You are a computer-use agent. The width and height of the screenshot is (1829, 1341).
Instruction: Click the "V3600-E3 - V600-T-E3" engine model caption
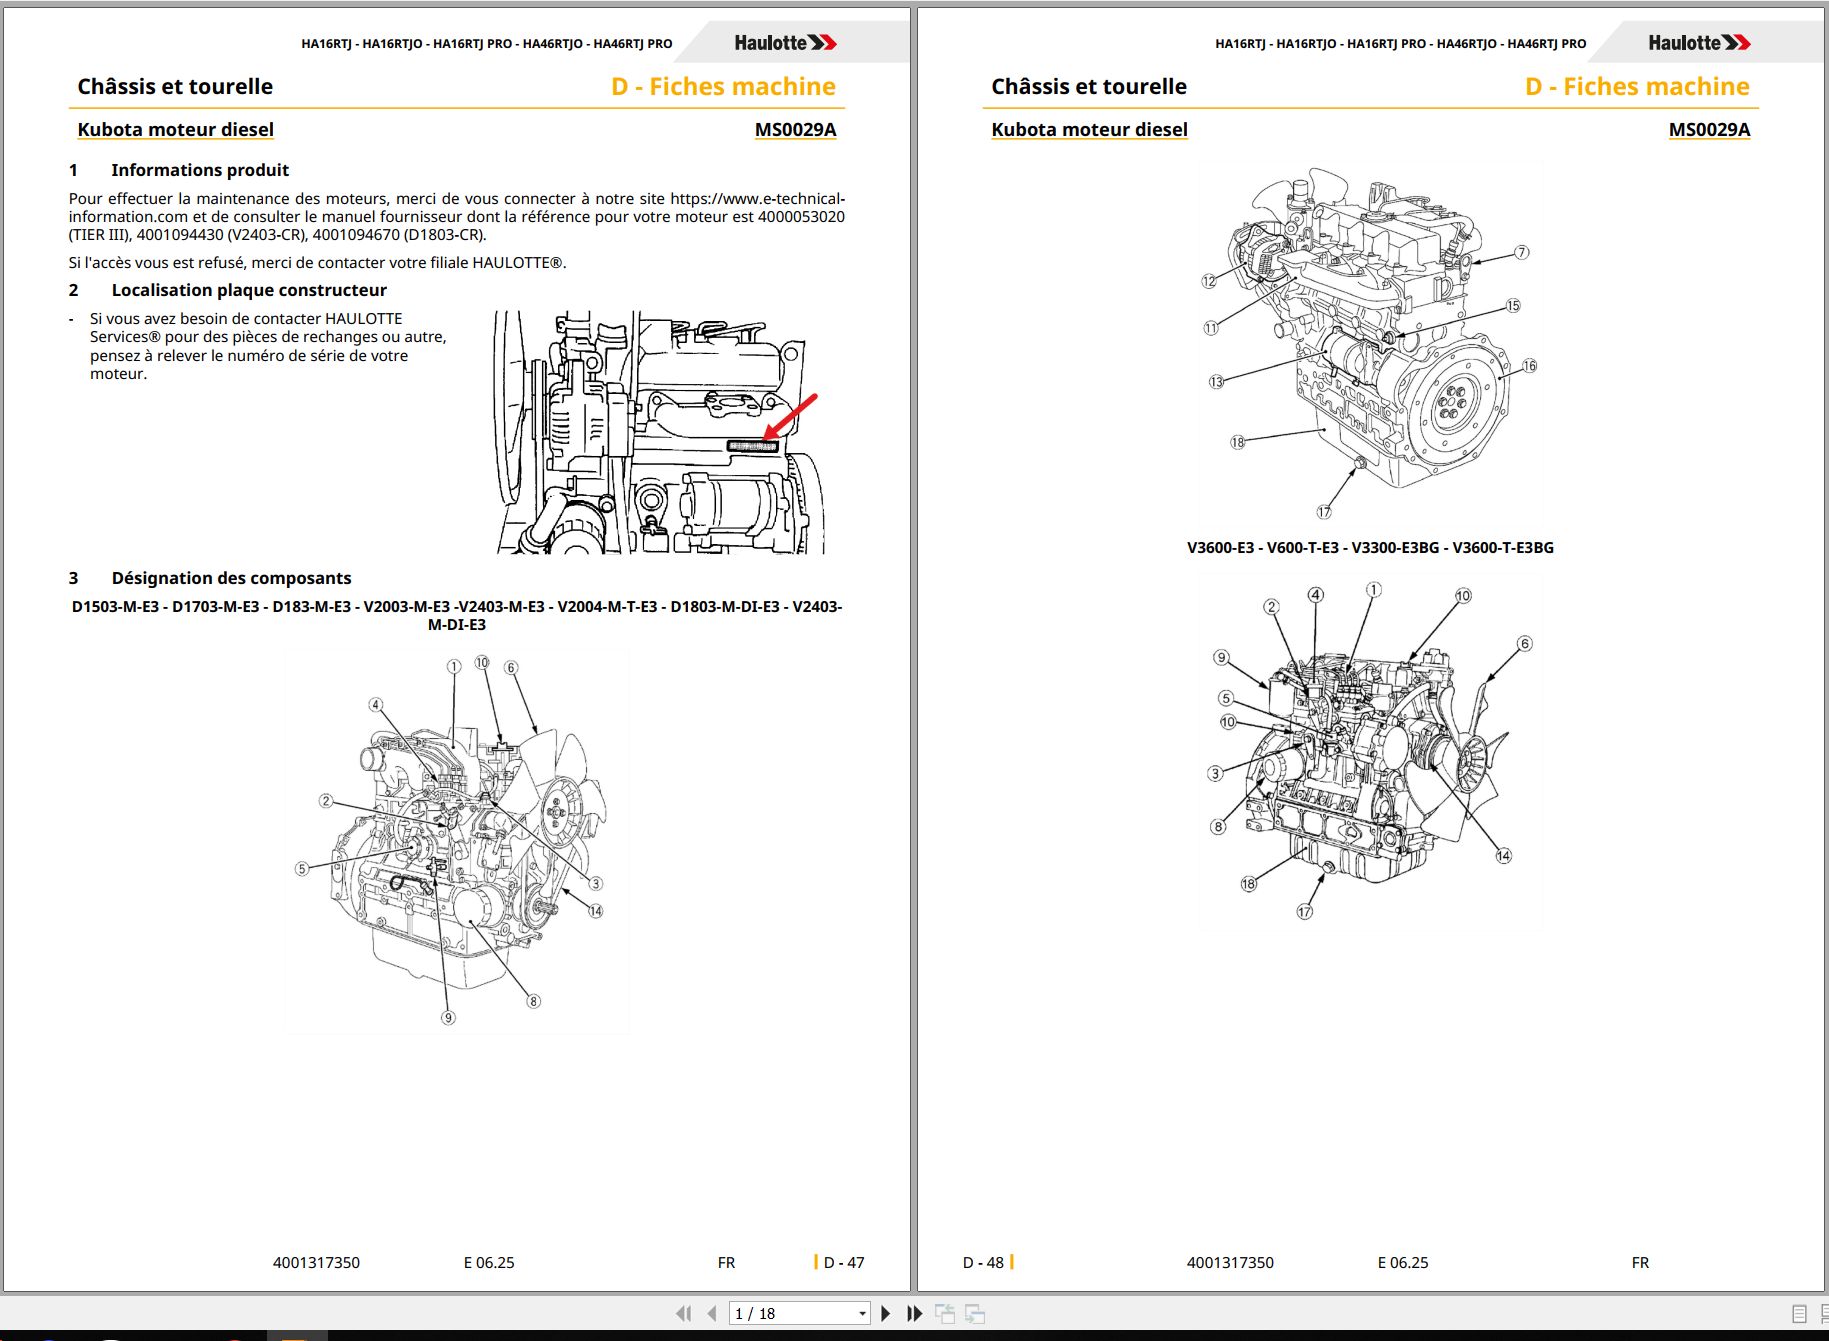point(1370,548)
